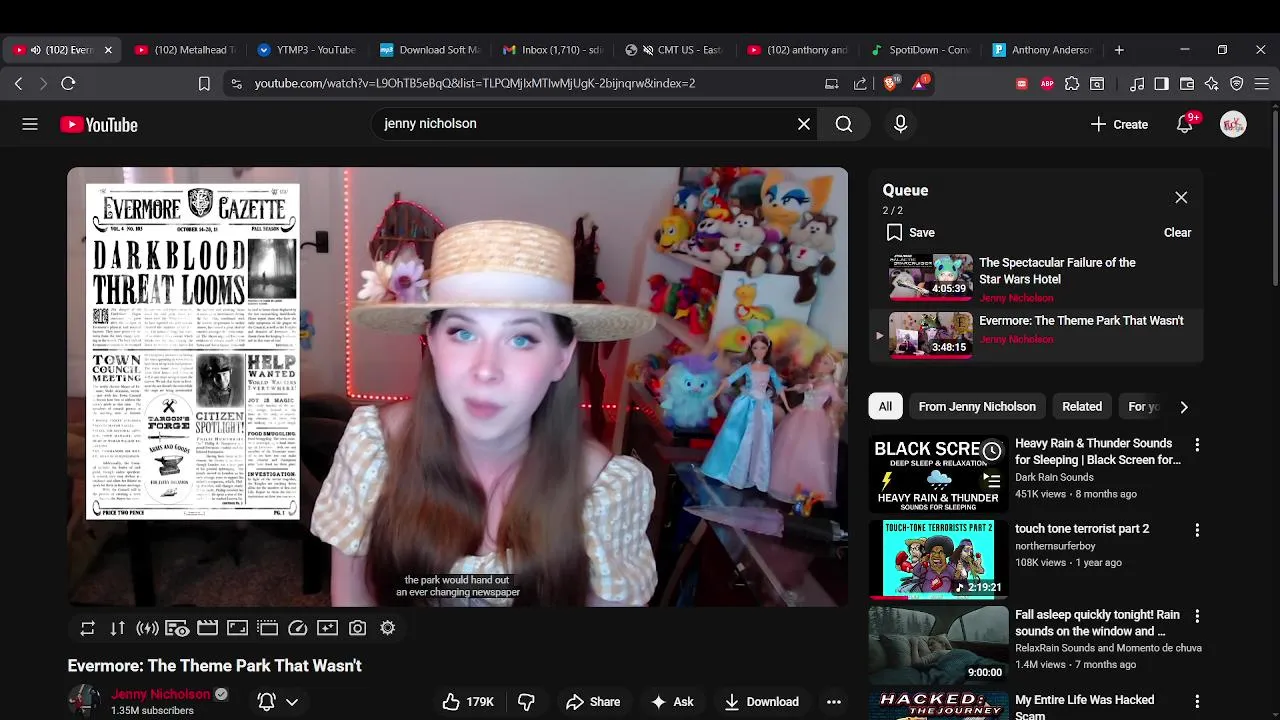1280x720 pixels.
Task: Open a new browser tab
Action: [1119, 50]
